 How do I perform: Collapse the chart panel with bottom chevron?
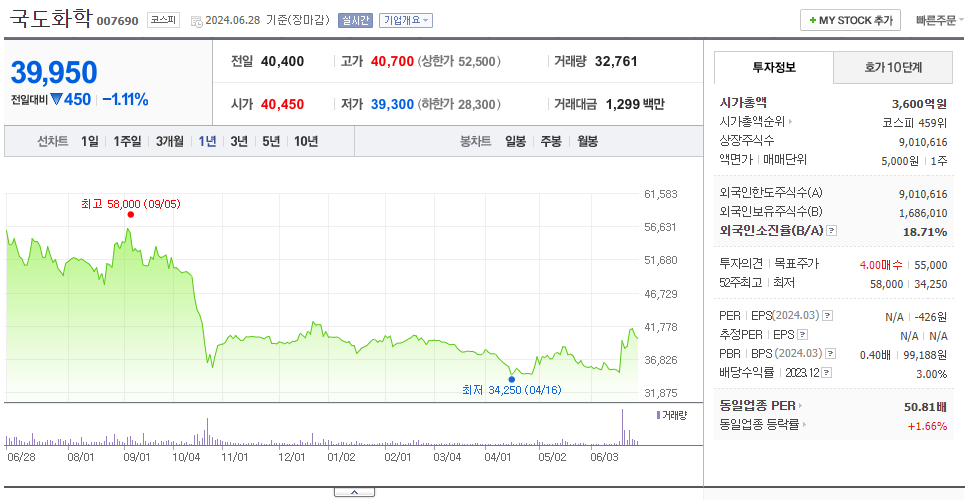tap(354, 492)
